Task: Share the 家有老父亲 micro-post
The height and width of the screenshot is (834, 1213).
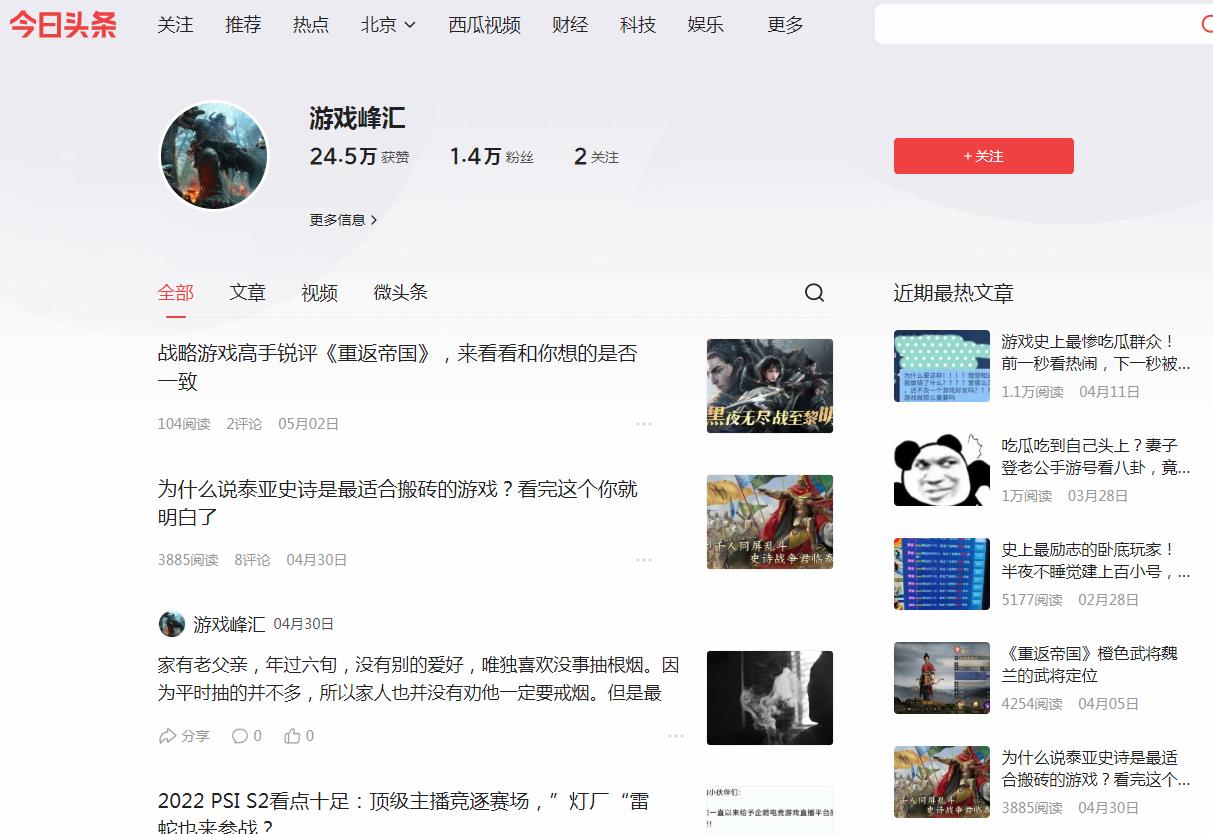Action: [184, 736]
